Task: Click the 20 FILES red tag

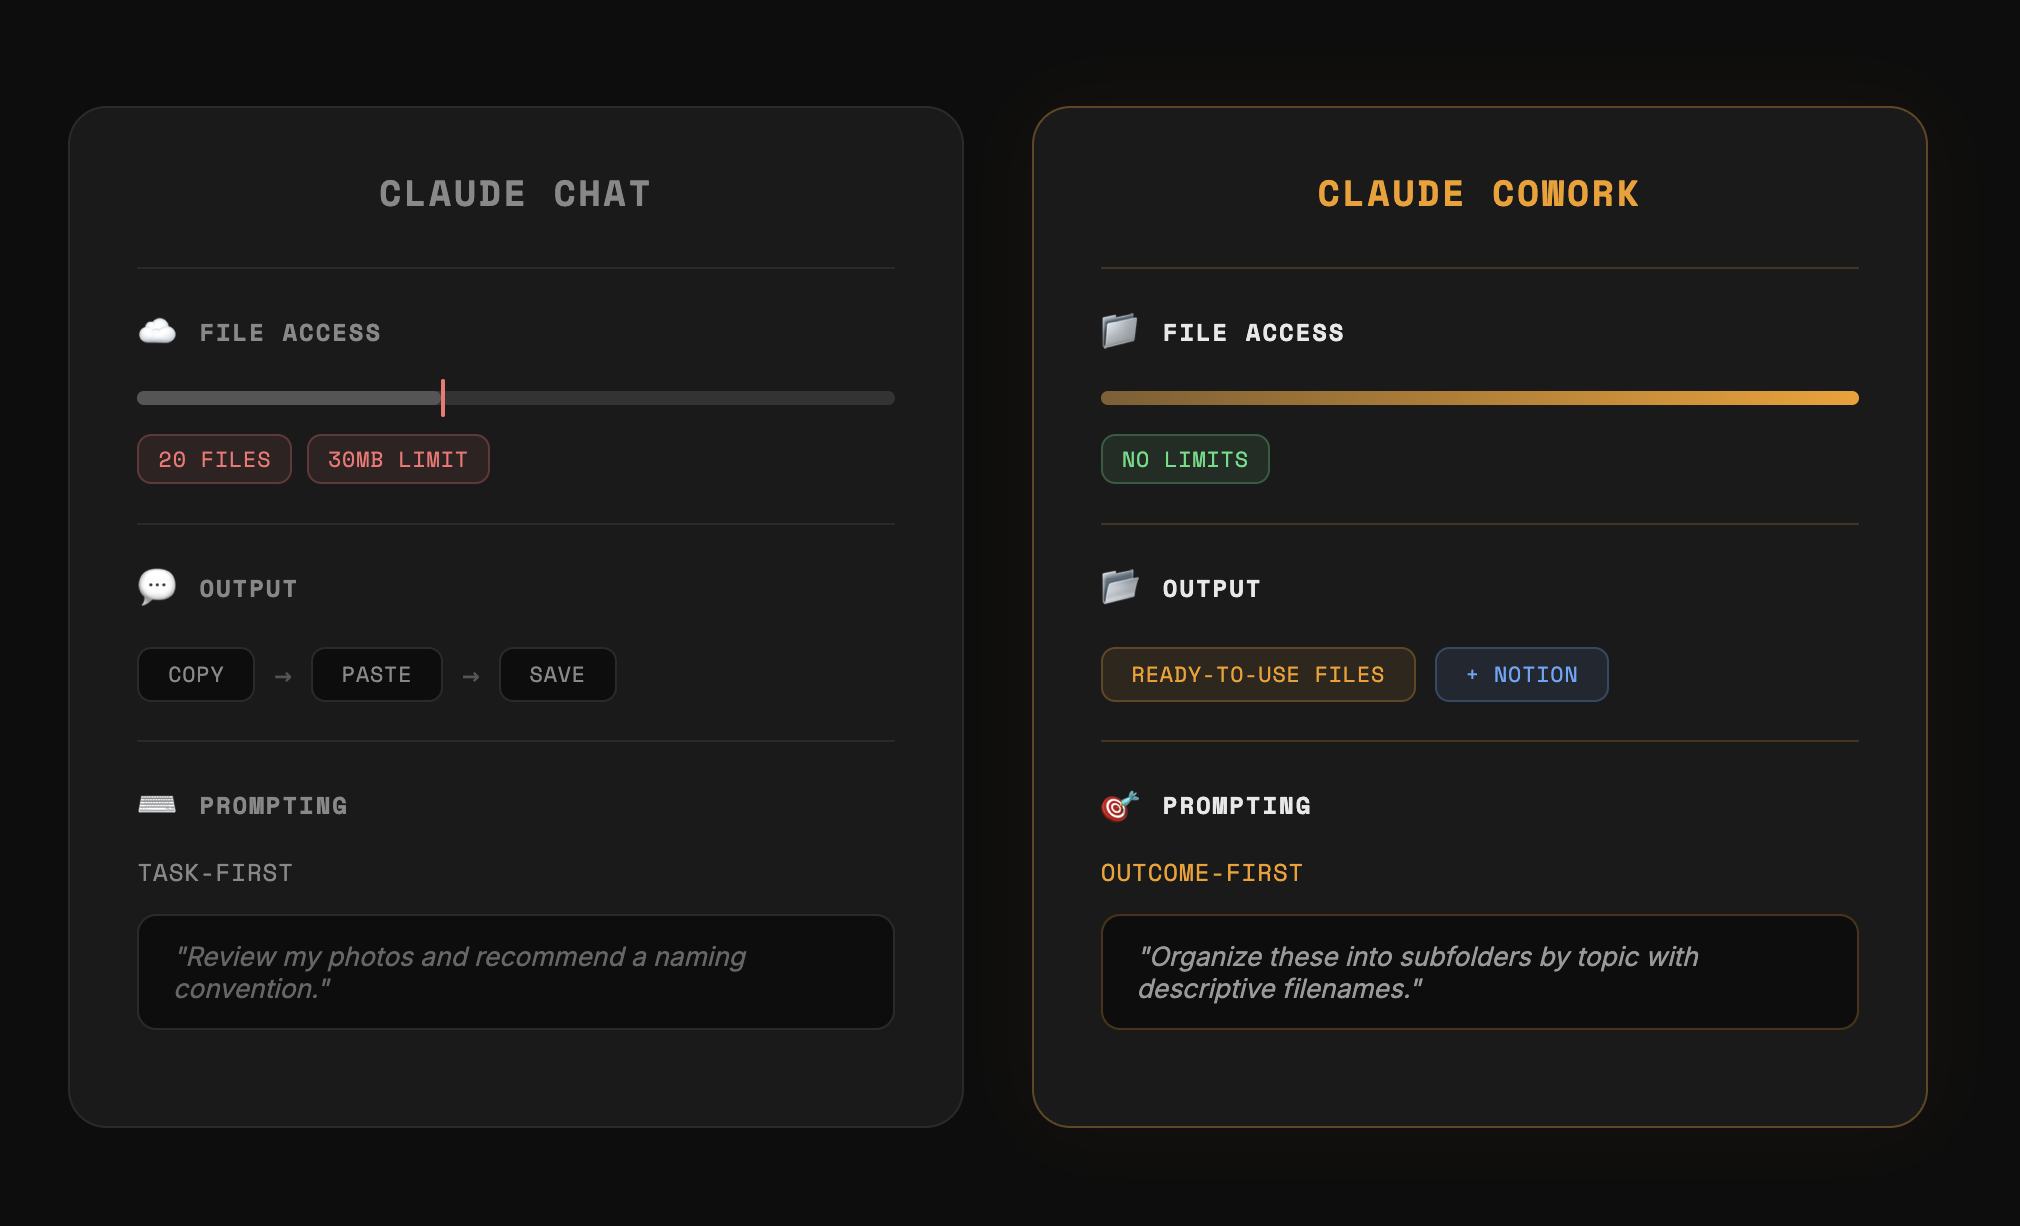Action: coord(214,459)
